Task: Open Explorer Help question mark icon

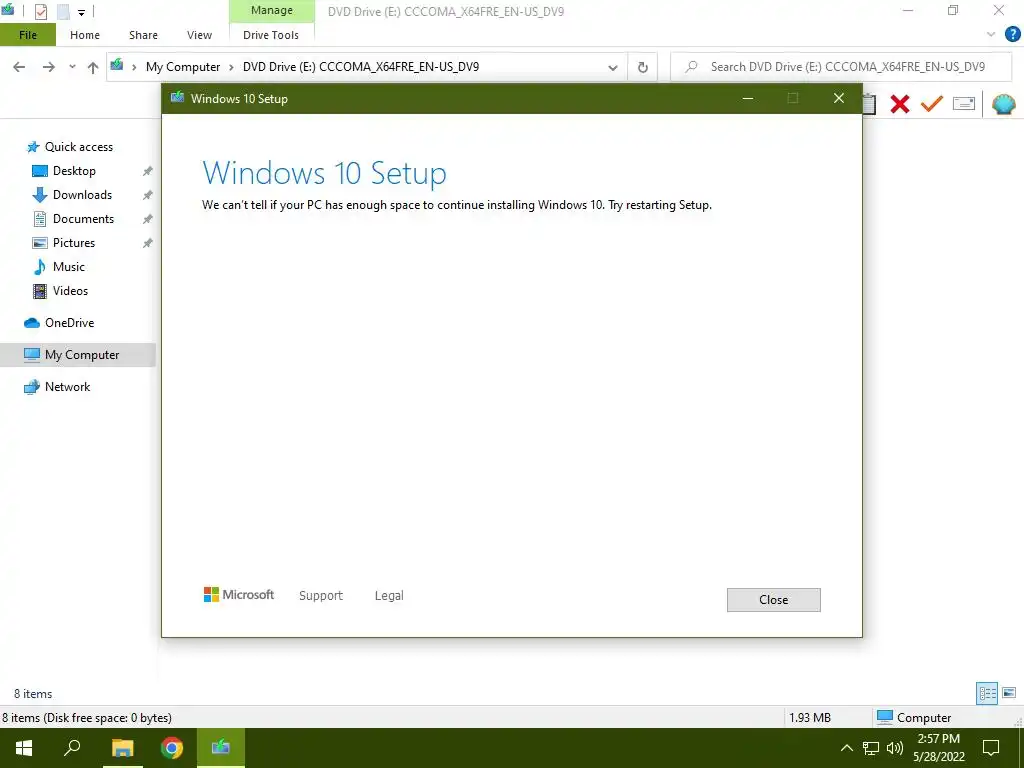Action: [1012, 35]
